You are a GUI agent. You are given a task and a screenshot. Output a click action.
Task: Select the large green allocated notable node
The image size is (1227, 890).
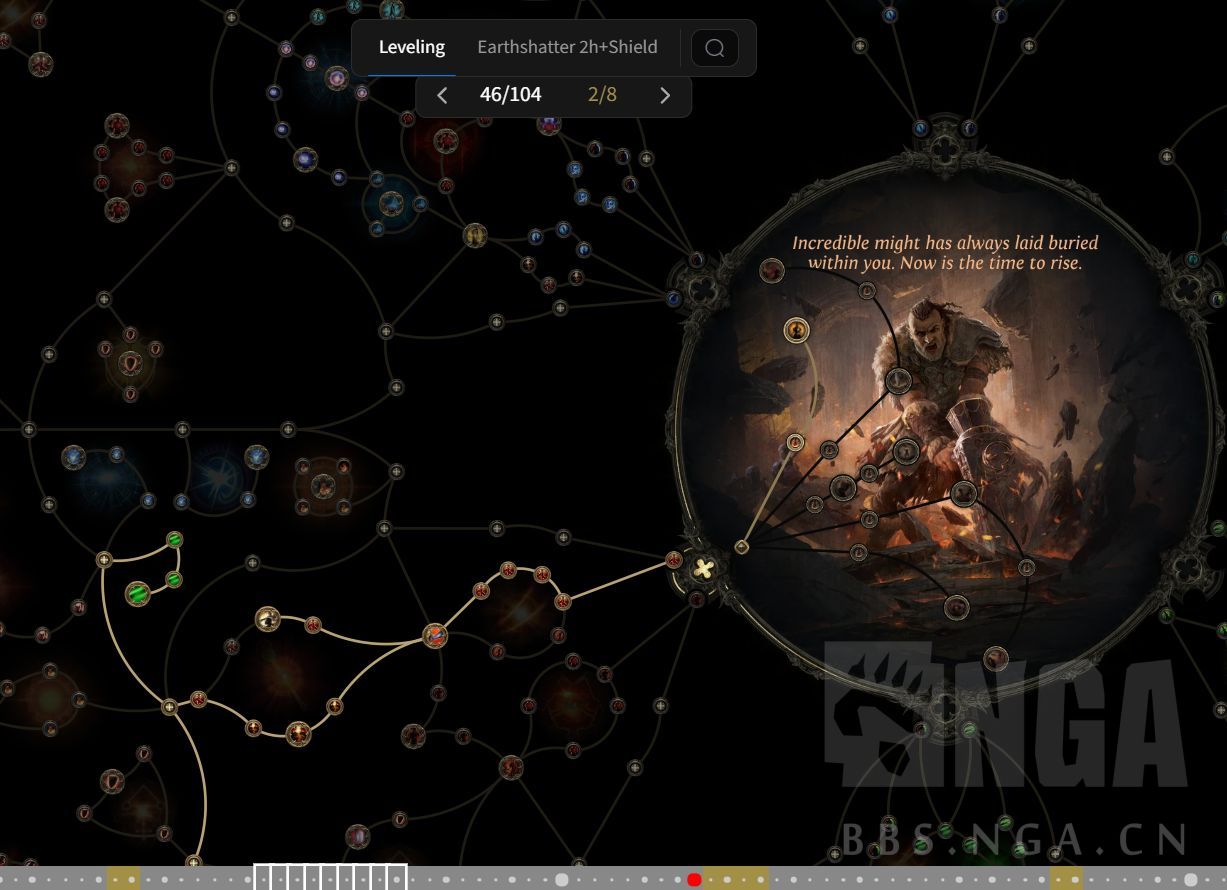138,593
